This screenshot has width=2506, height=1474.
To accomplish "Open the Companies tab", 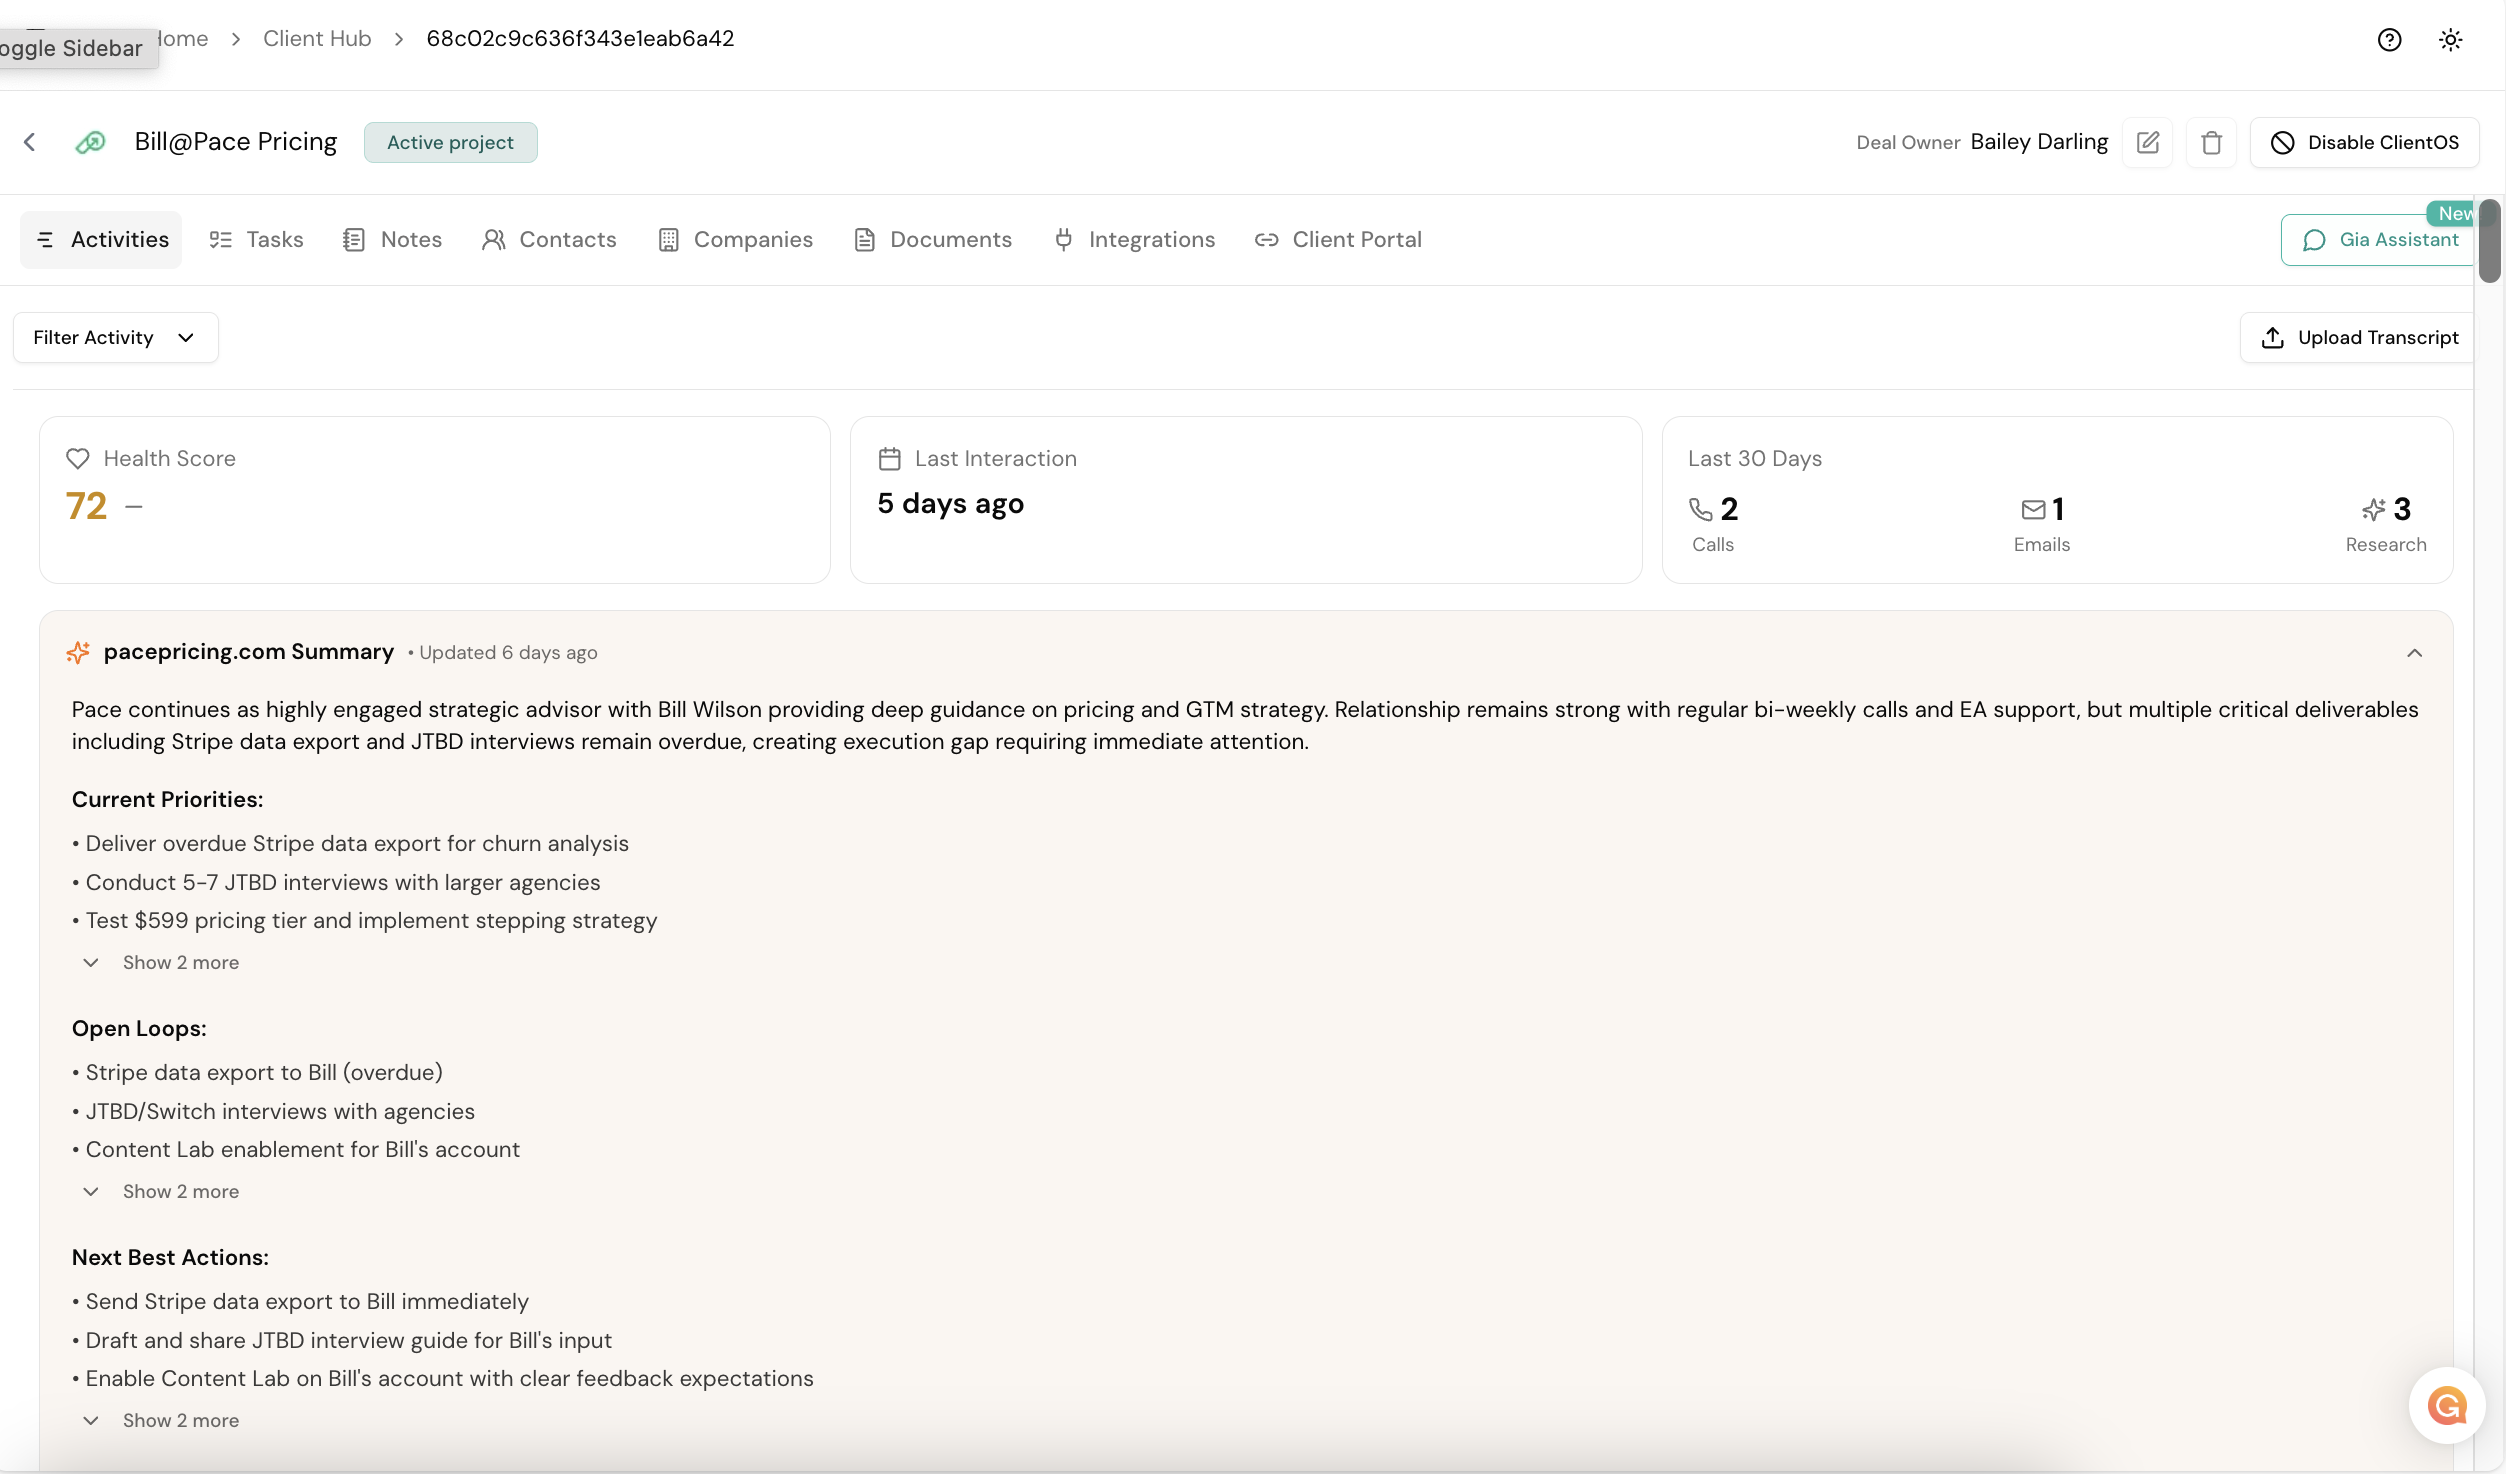I will click(736, 239).
